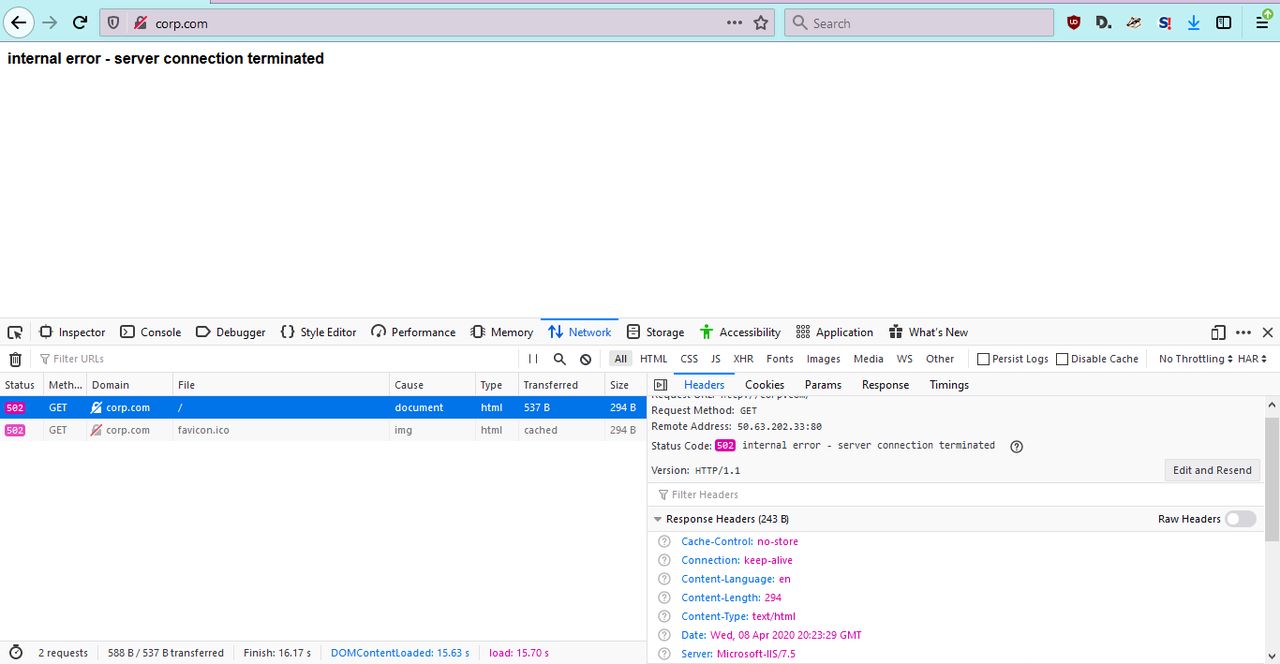Click the element picker icon in DevTools
The height and width of the screenshot is (664, 1280).
pos(15,332)
